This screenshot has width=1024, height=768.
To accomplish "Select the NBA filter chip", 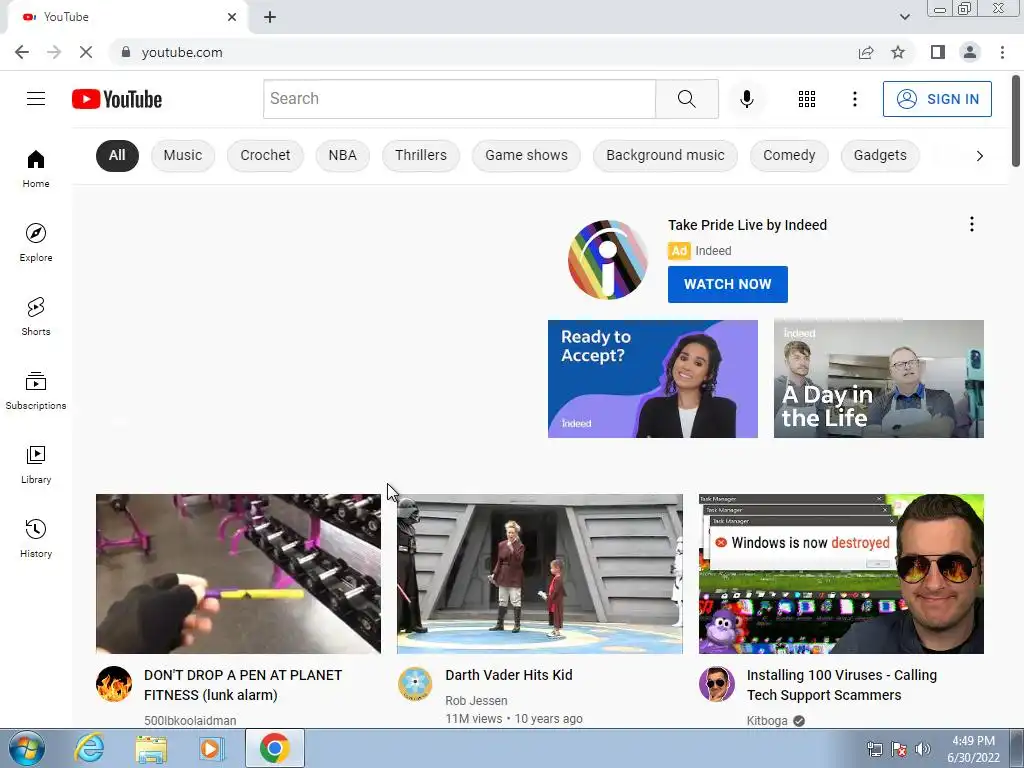I will coord(343,155).
